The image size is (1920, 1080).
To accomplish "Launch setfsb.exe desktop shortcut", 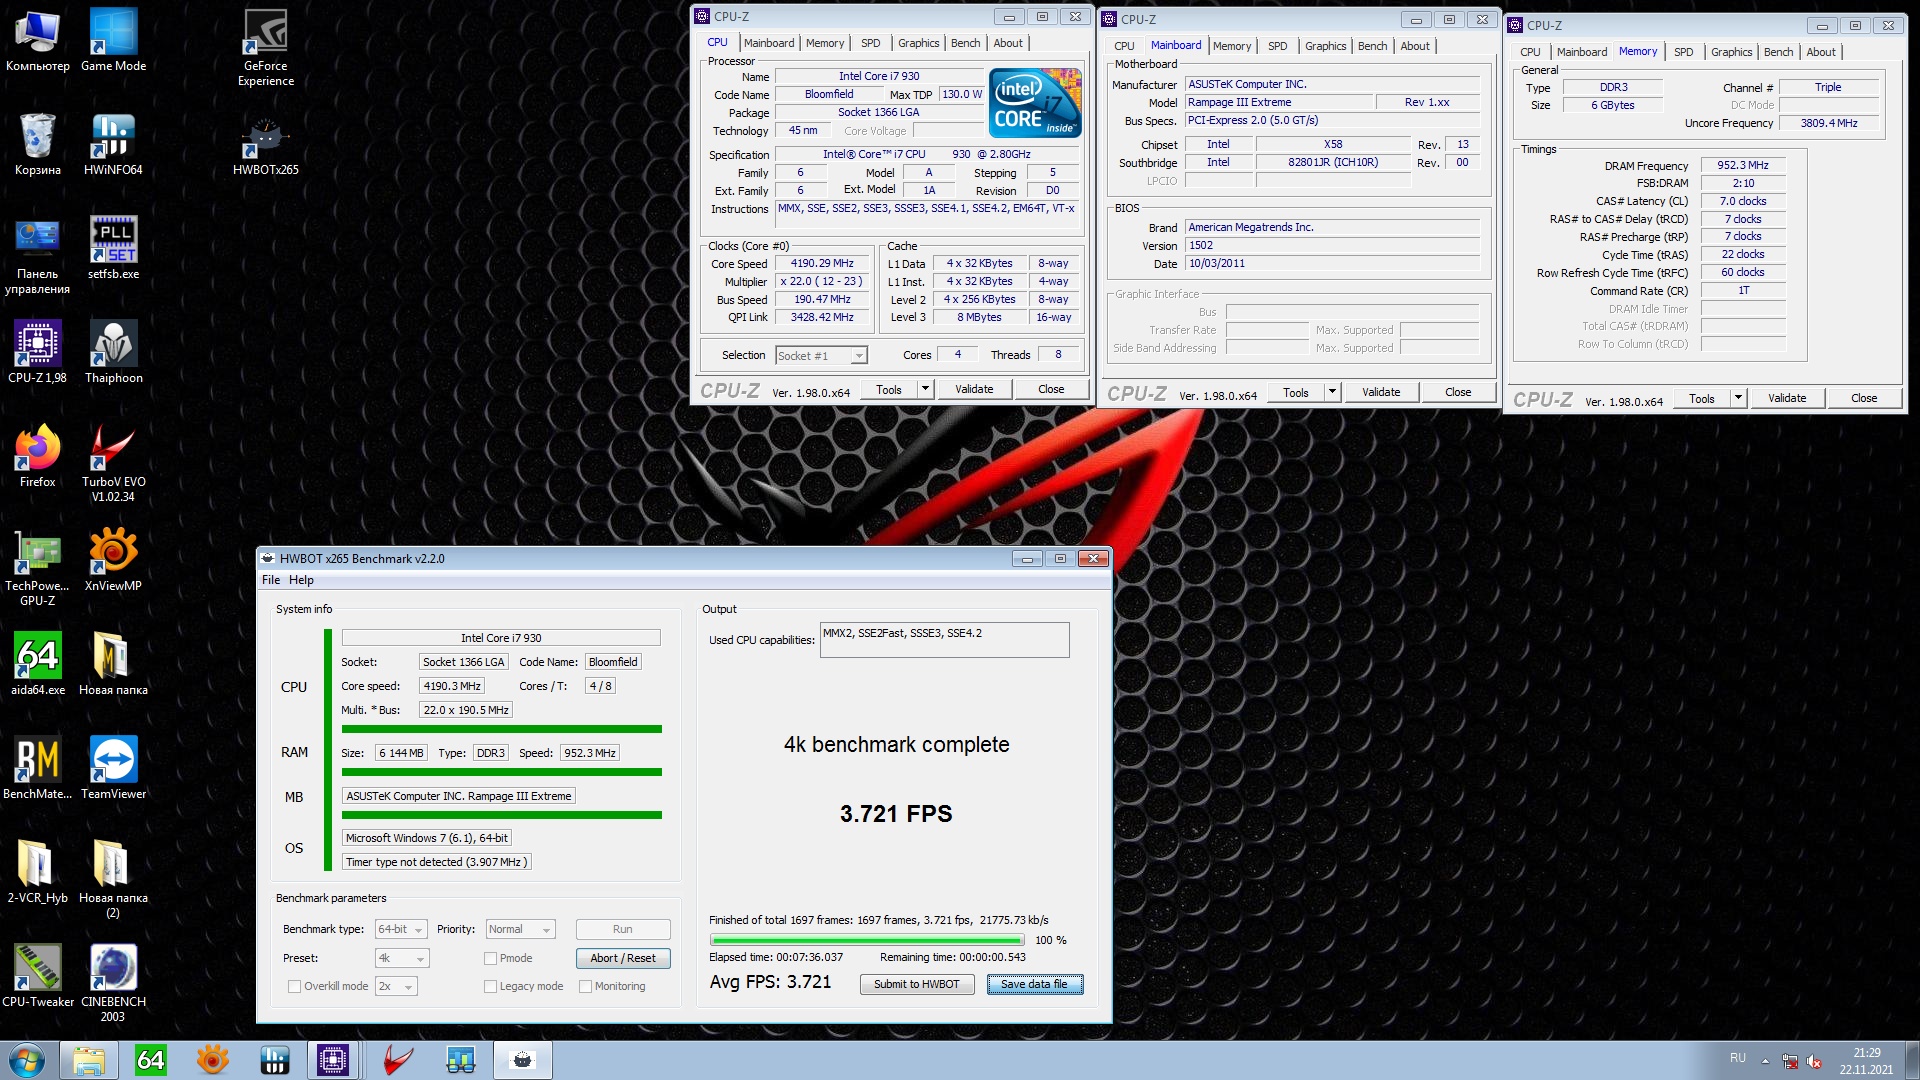I will 113,248.
